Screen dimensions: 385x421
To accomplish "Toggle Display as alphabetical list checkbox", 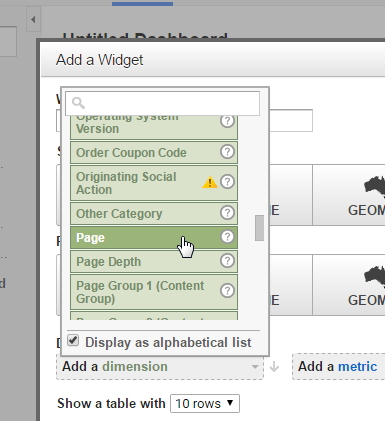I will pos(73,341).
